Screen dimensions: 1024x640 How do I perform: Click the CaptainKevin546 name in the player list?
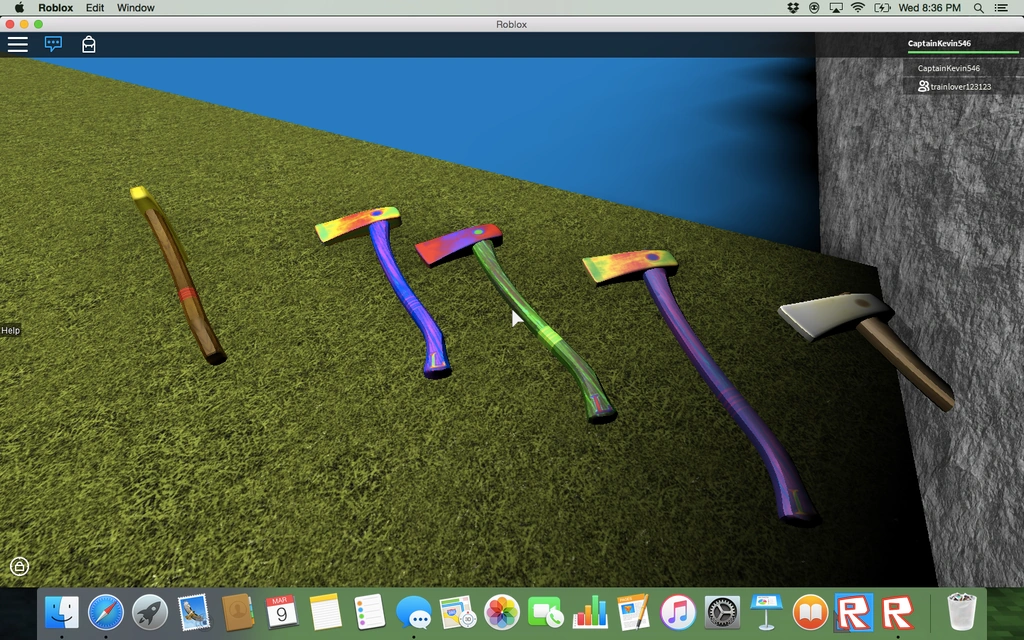pos(950,68)
